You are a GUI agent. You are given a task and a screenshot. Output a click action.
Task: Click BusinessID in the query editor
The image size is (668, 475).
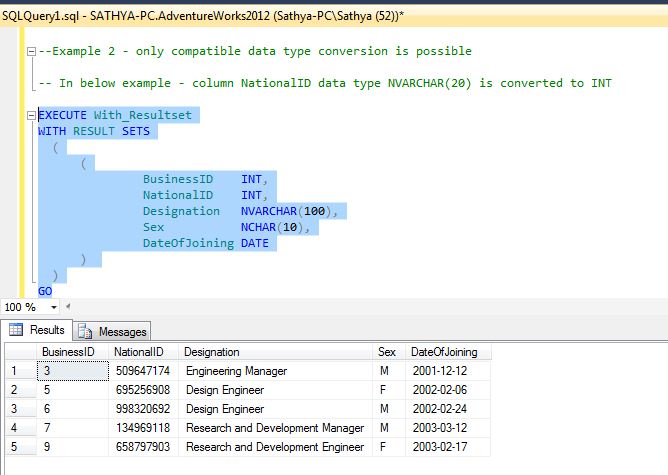point(178,179)
